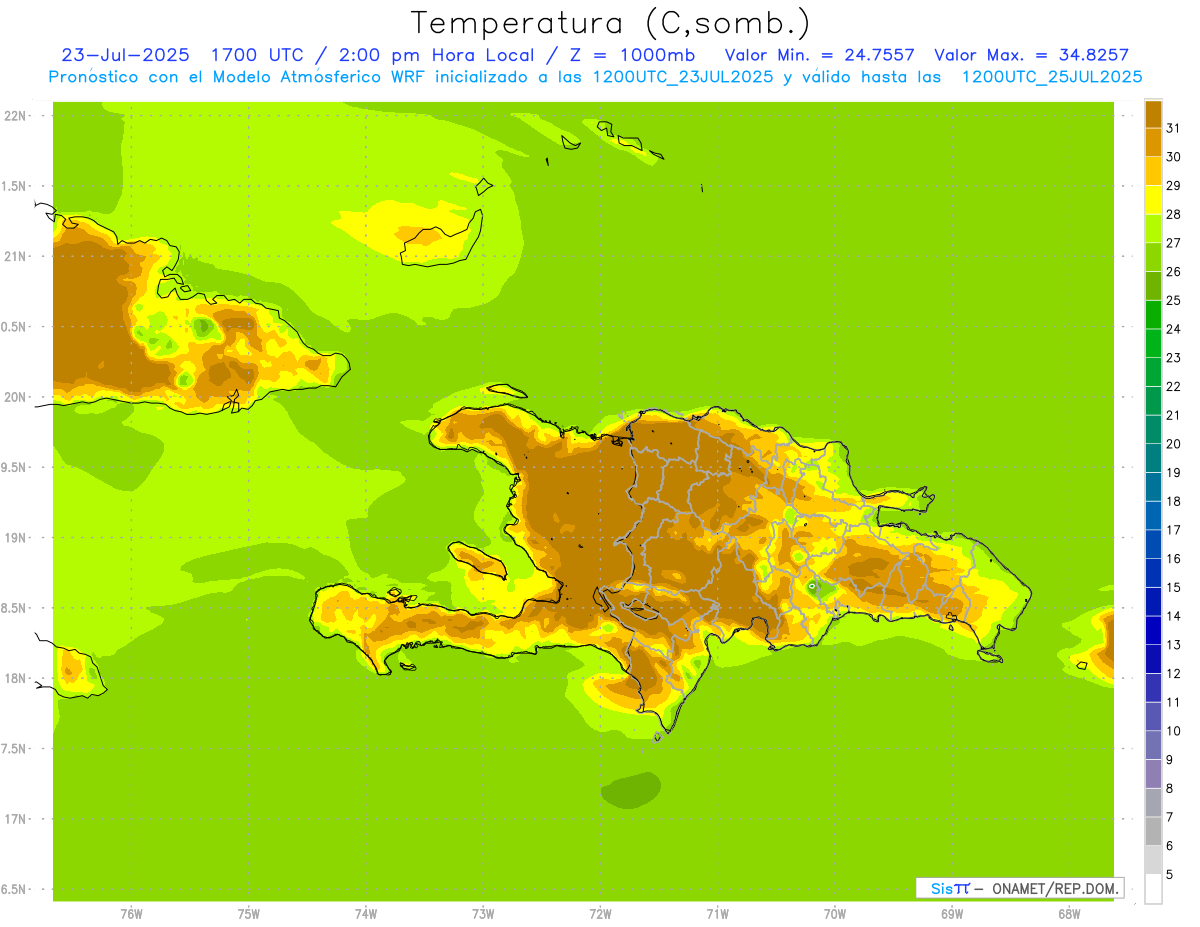Click the '17N' latitude axis label
The width and height of the screenshot is (1200, 927).
[15, 820]
